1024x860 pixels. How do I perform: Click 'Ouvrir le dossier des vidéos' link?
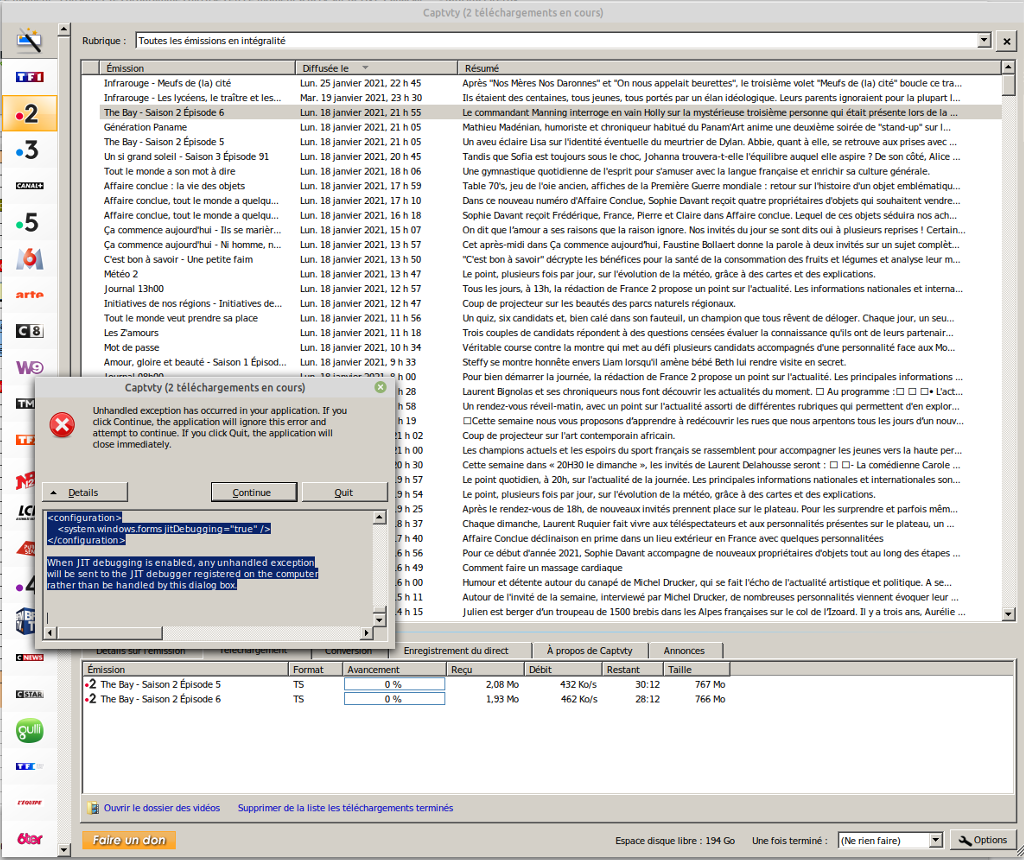pos(161,808)
